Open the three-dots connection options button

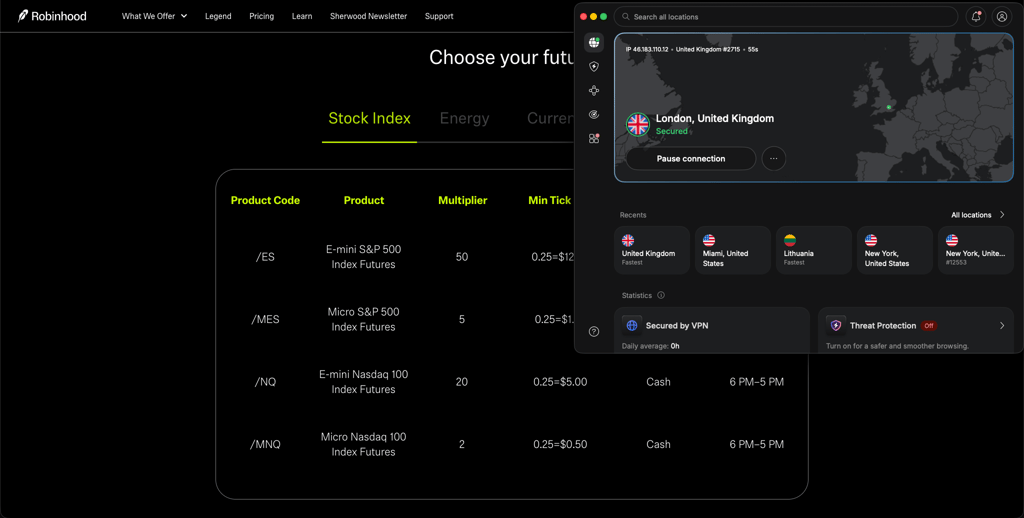click(x=774, y=159)
